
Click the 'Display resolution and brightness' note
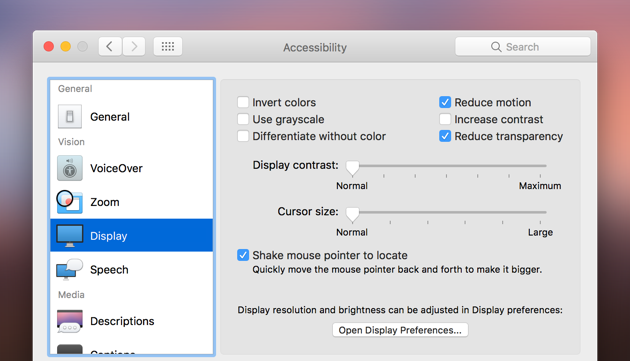[x=400, y=310]
